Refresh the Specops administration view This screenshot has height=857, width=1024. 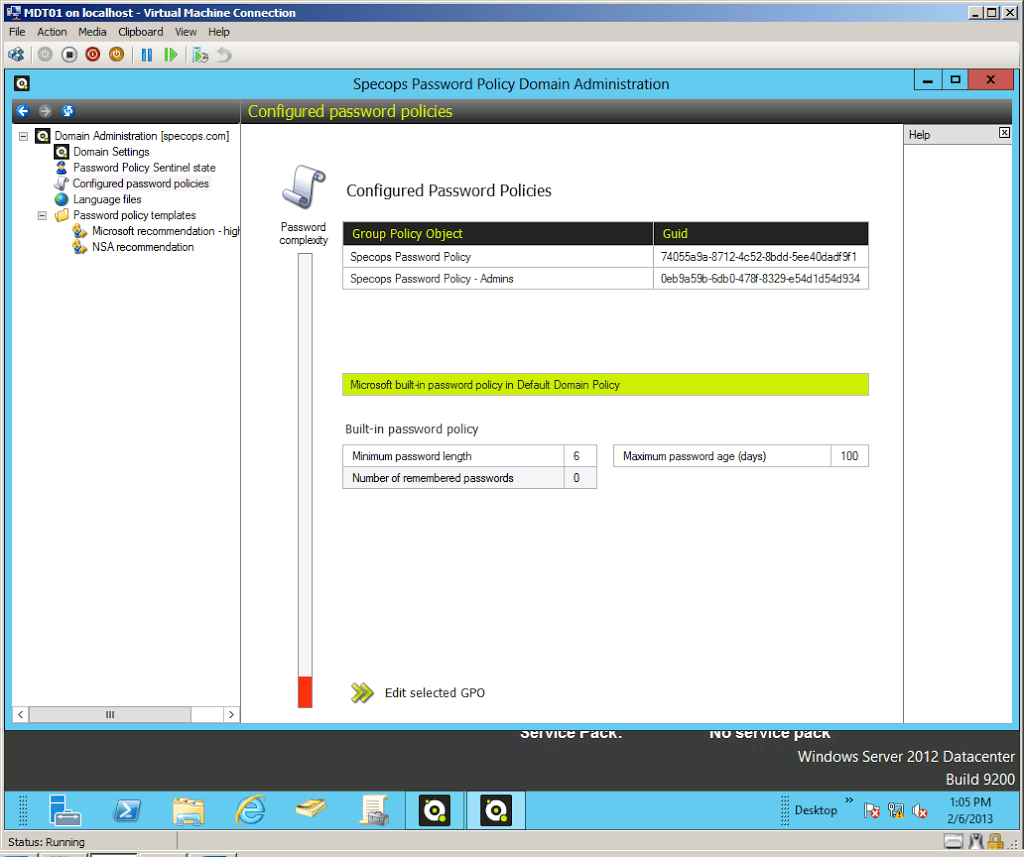tap(68, 111)
